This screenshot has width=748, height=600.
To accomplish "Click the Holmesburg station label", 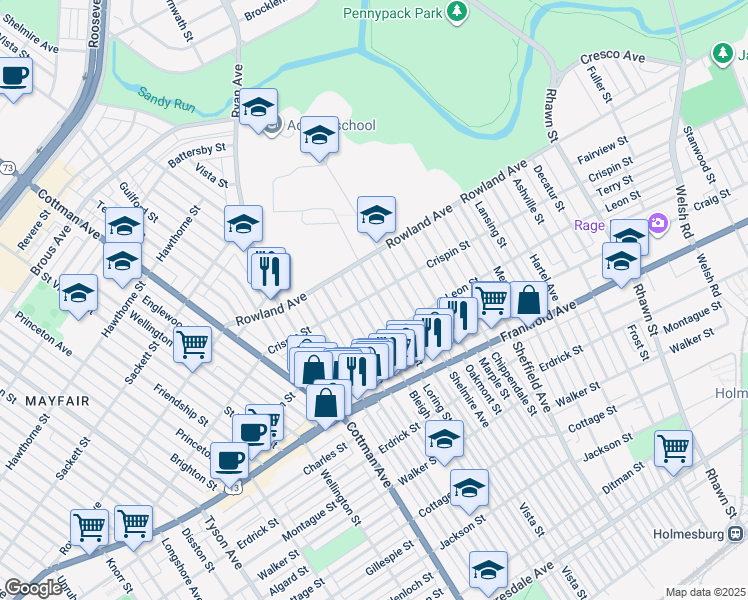I will click(x=688, y=534).
